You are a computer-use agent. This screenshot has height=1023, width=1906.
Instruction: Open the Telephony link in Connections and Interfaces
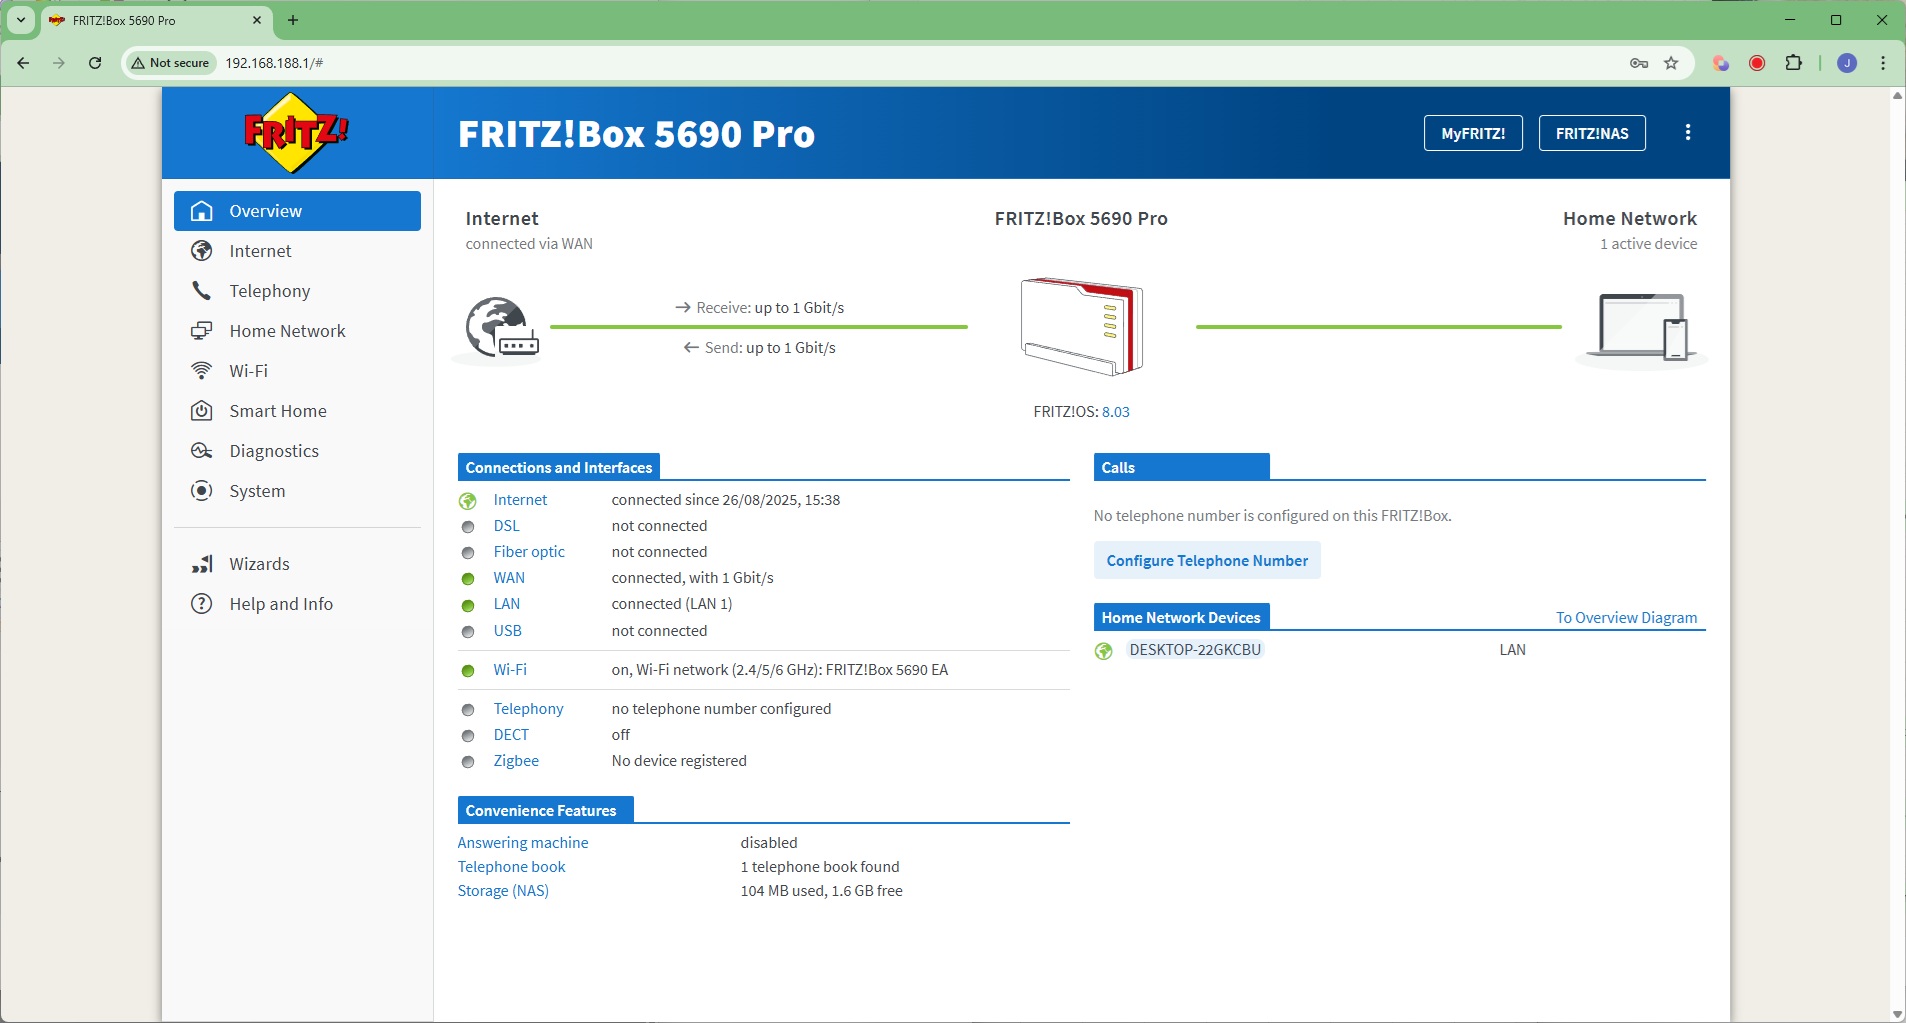(528, 709)
